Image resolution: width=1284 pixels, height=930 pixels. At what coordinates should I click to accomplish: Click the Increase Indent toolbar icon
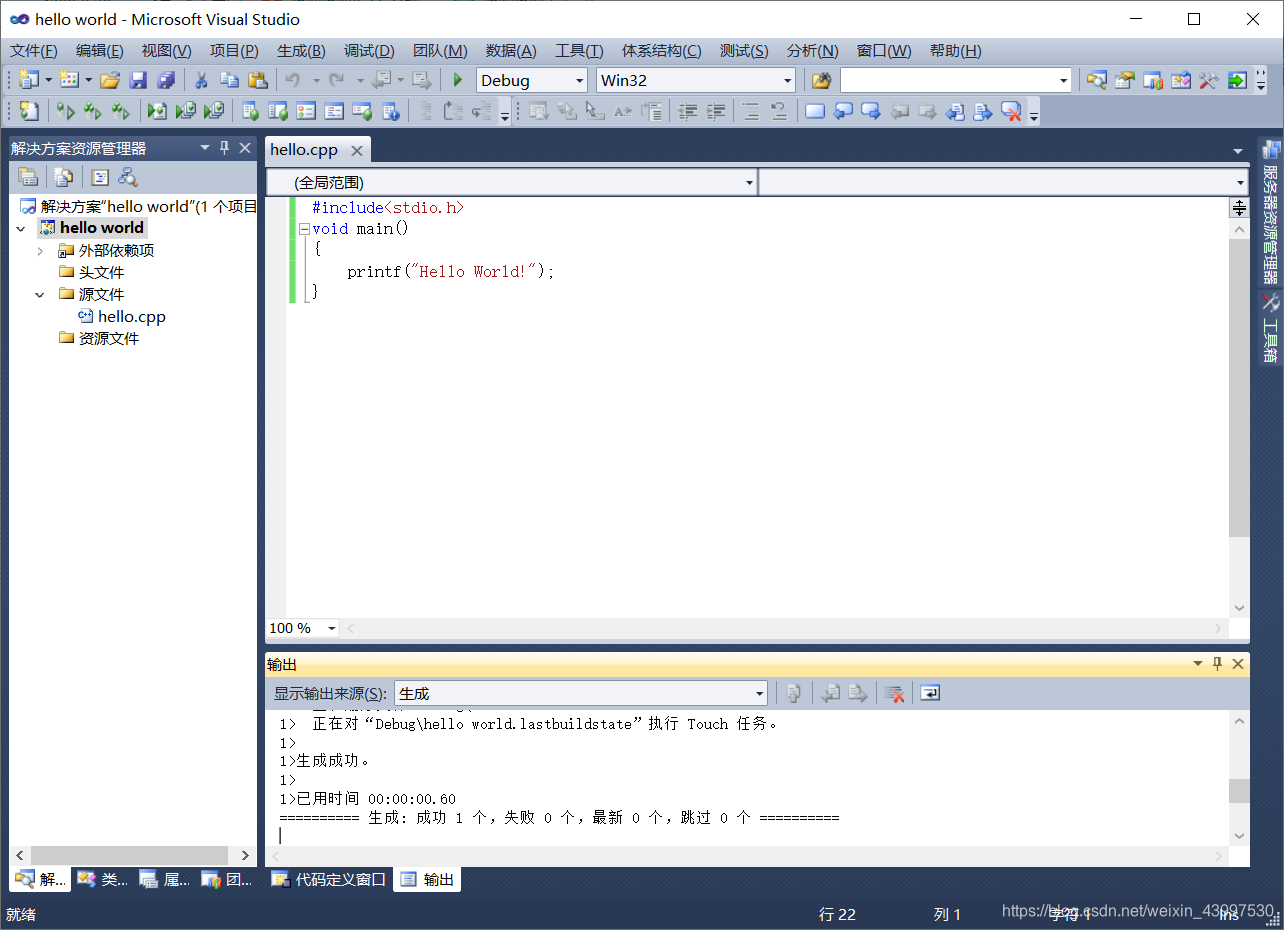point(716,112)
